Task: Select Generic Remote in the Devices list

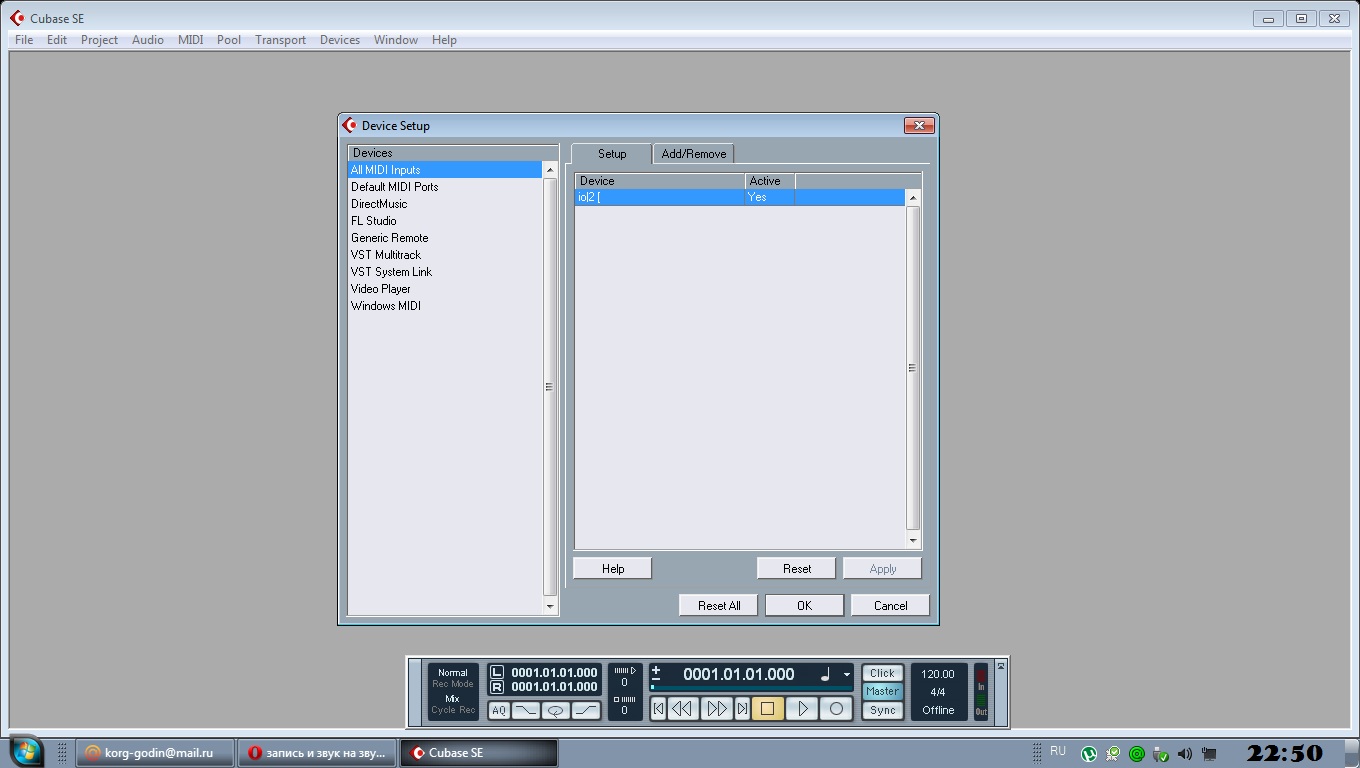Action: point(445,238)
